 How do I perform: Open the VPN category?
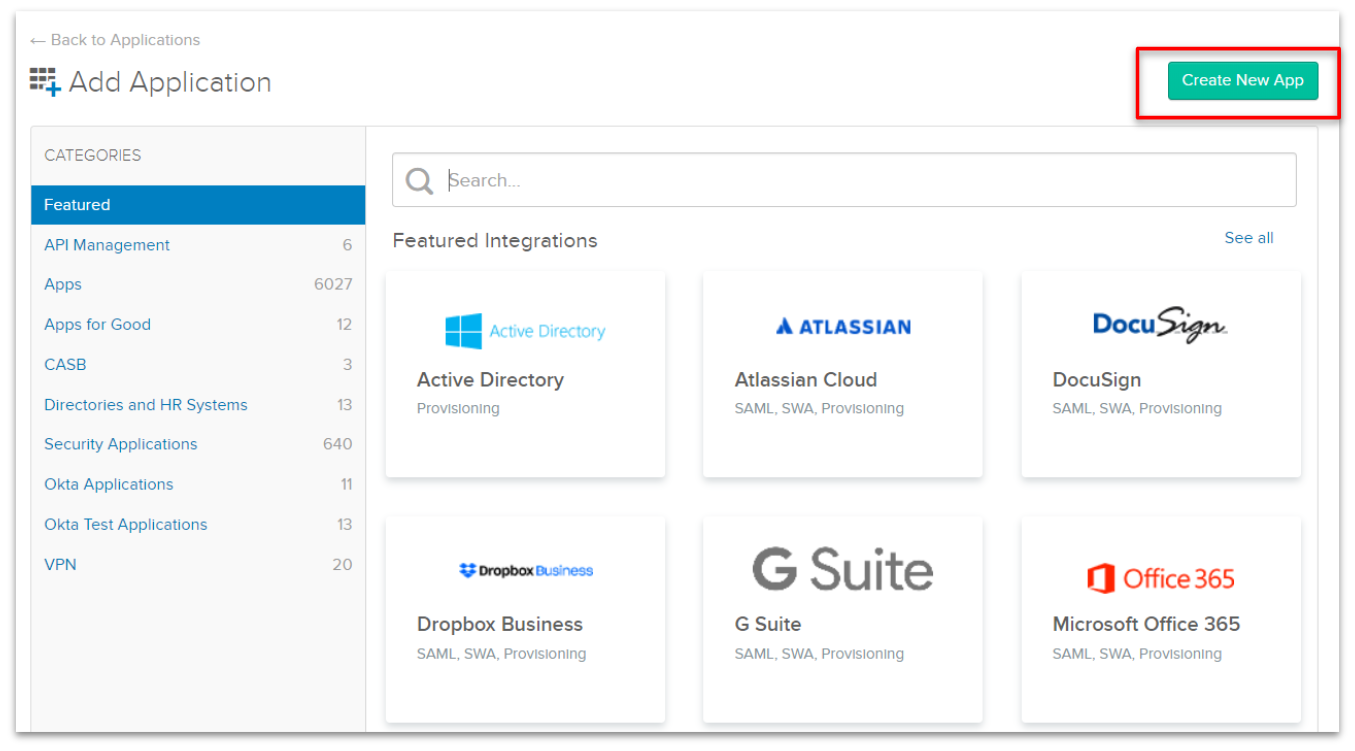(x=60, y=565)
